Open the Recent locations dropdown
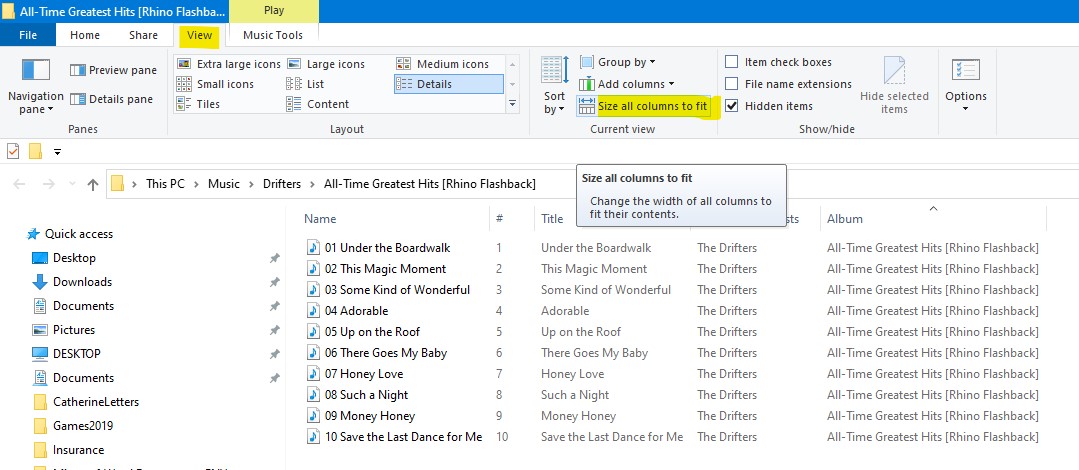 [72, 184]
